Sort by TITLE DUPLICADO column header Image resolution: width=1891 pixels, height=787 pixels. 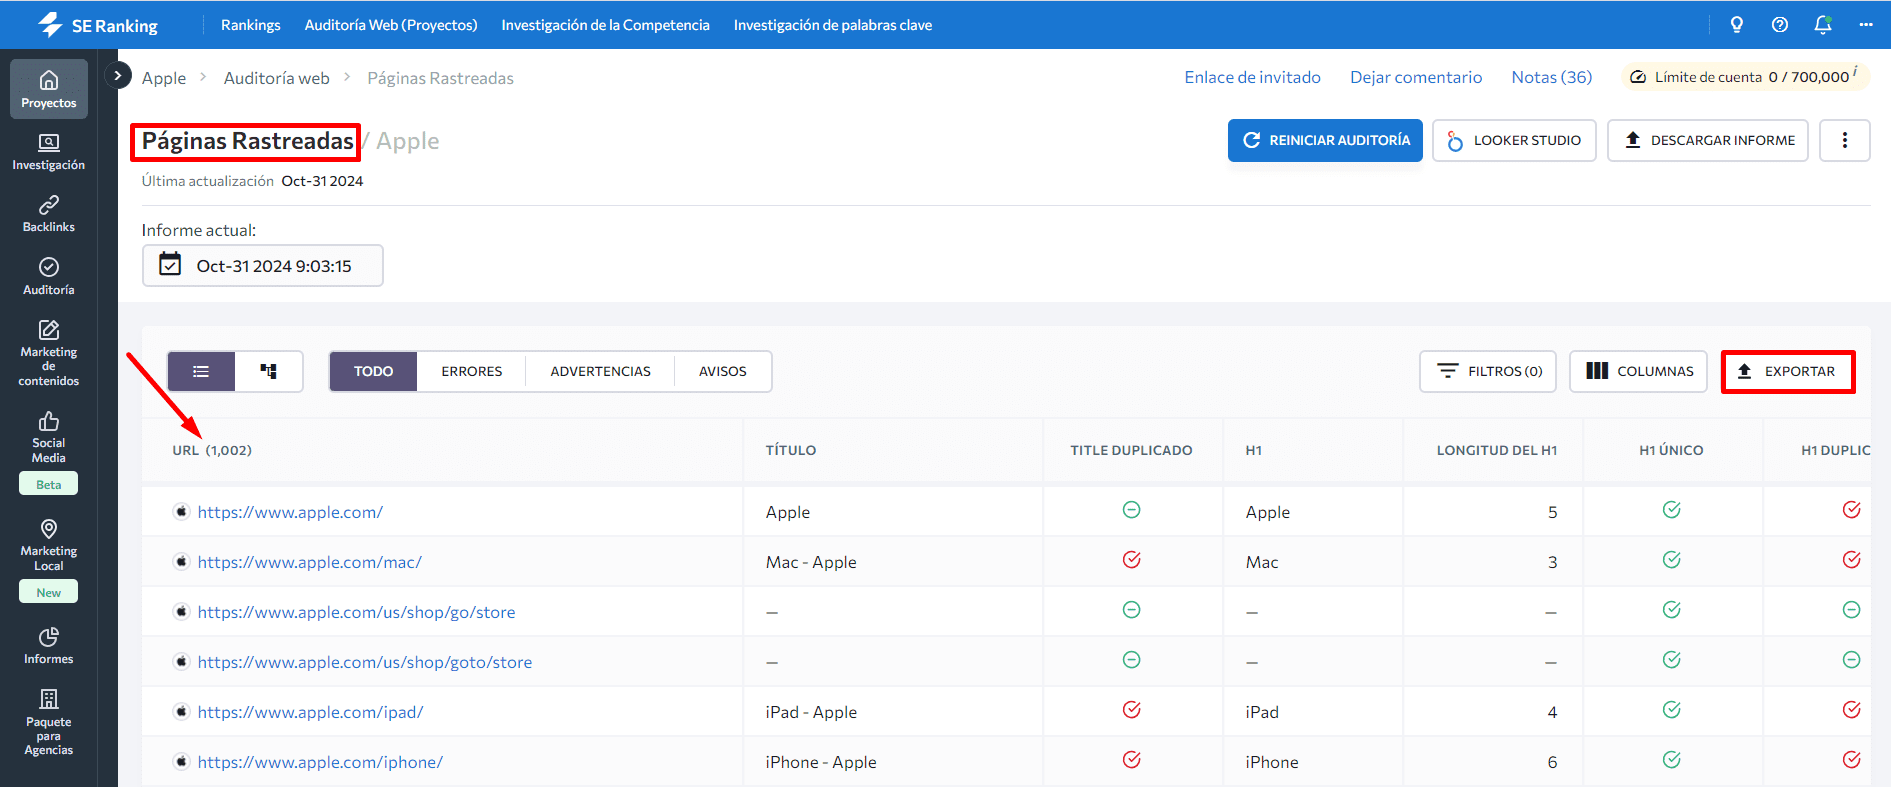pyautogui.click(x=1131, y=450)
